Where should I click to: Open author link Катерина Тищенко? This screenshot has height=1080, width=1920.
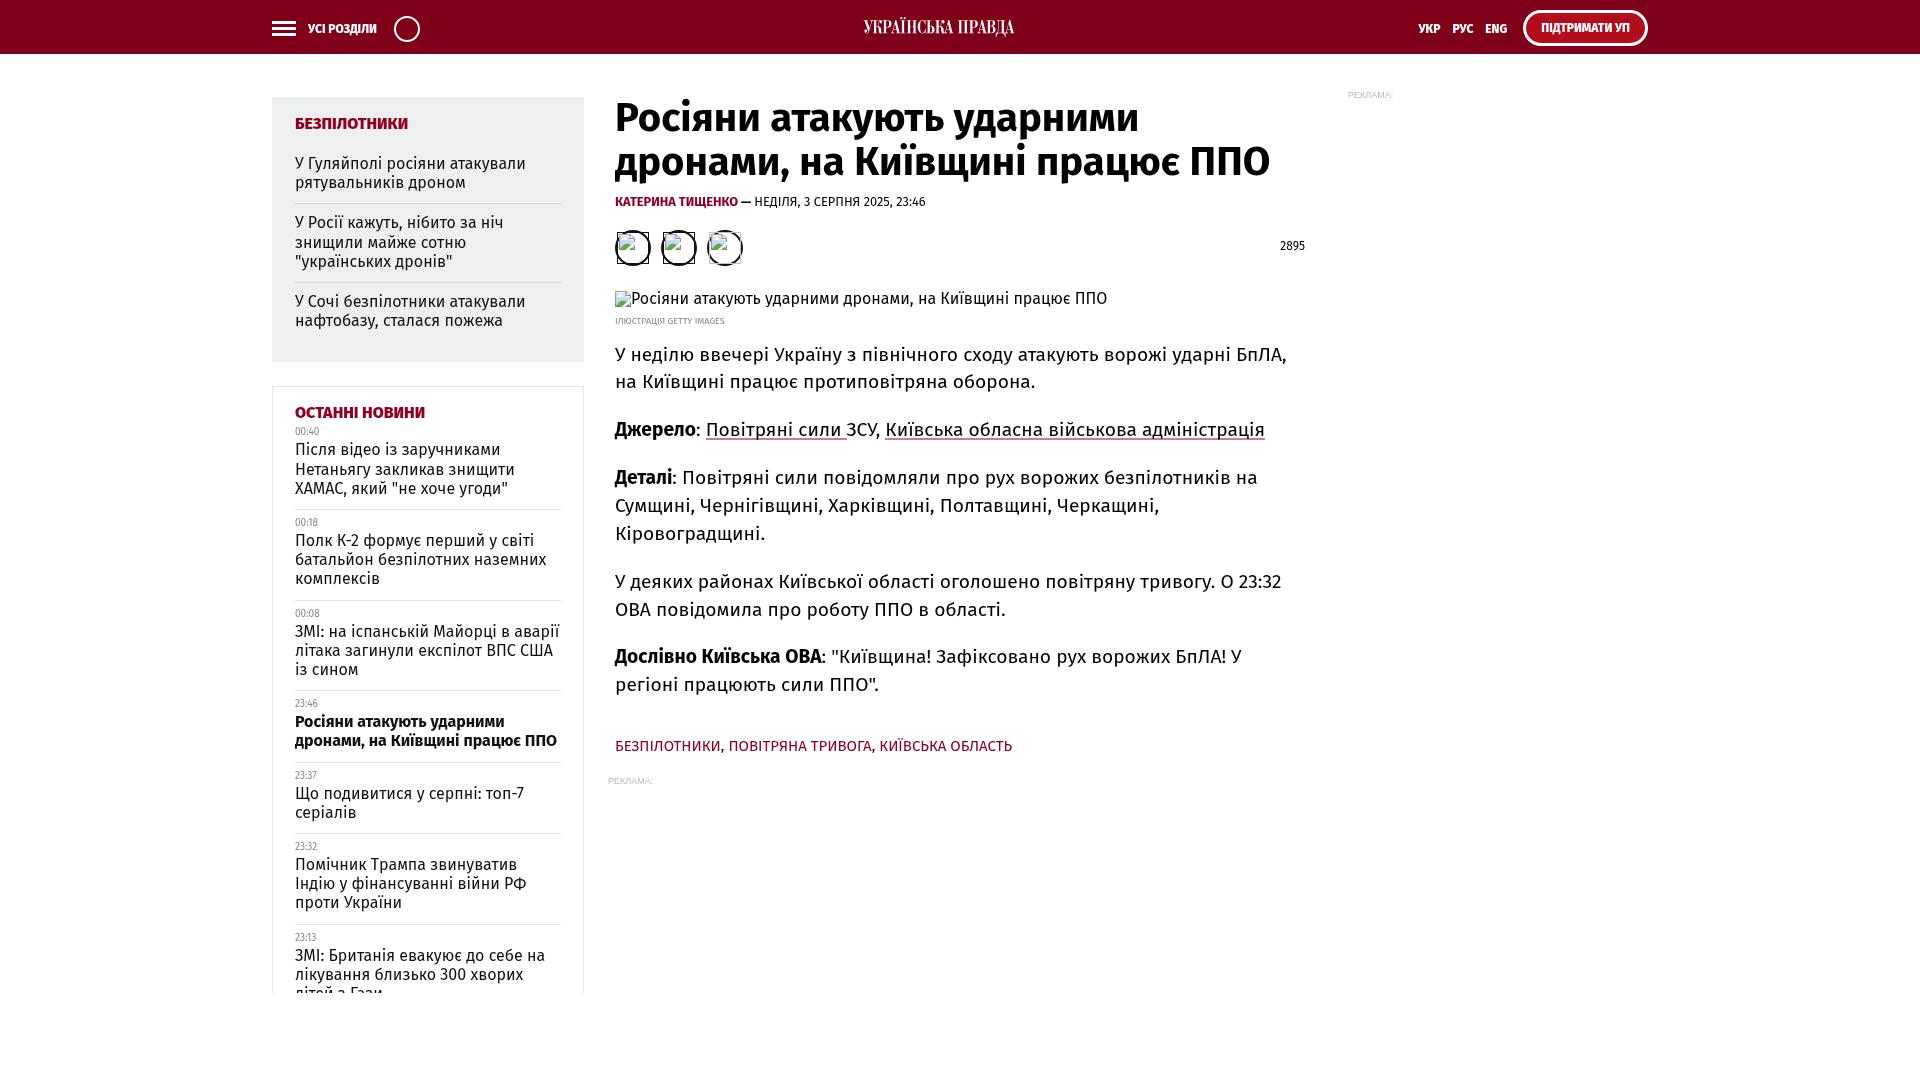676,202
